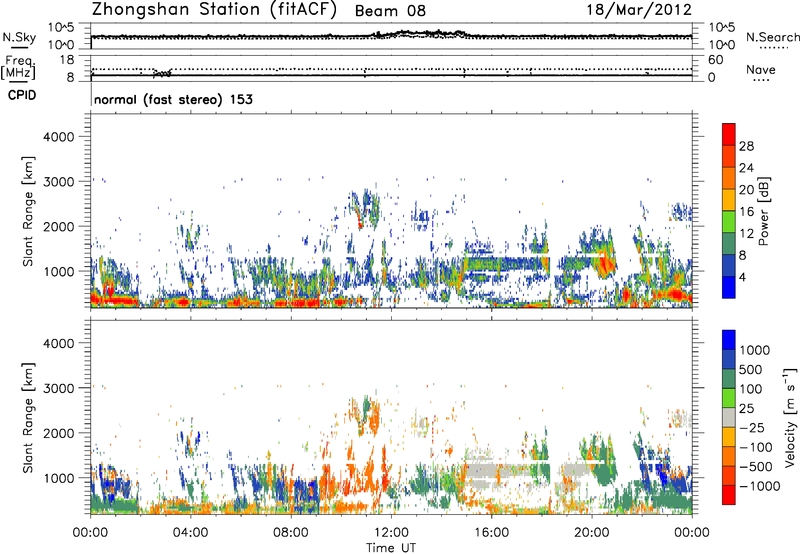Click the '04:00' time tick label

(190, 533)
